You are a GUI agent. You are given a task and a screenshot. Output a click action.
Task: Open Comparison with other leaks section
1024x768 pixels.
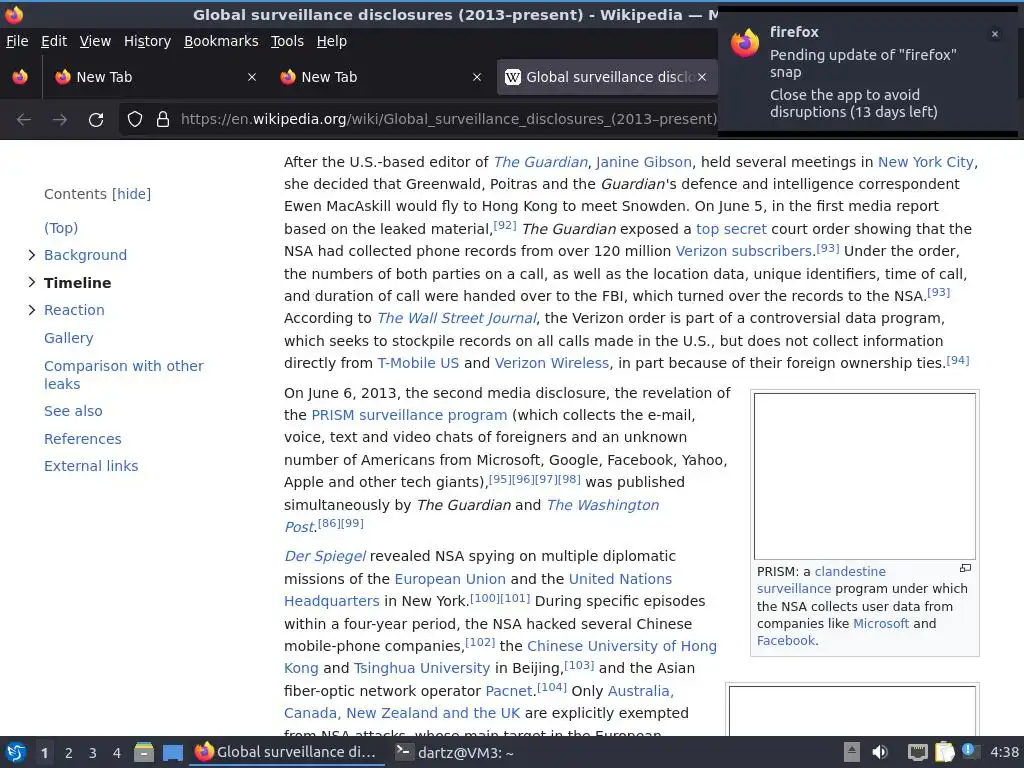point(123,375)
